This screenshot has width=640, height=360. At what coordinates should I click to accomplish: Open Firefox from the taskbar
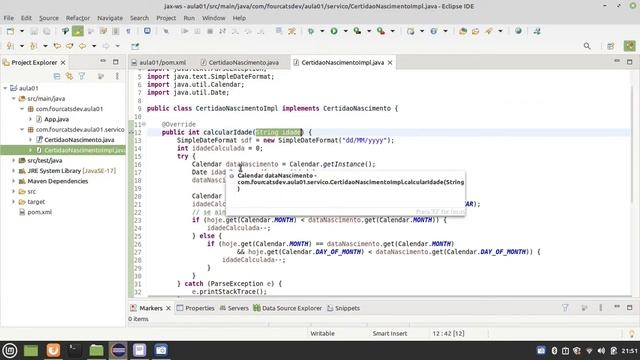53,350
